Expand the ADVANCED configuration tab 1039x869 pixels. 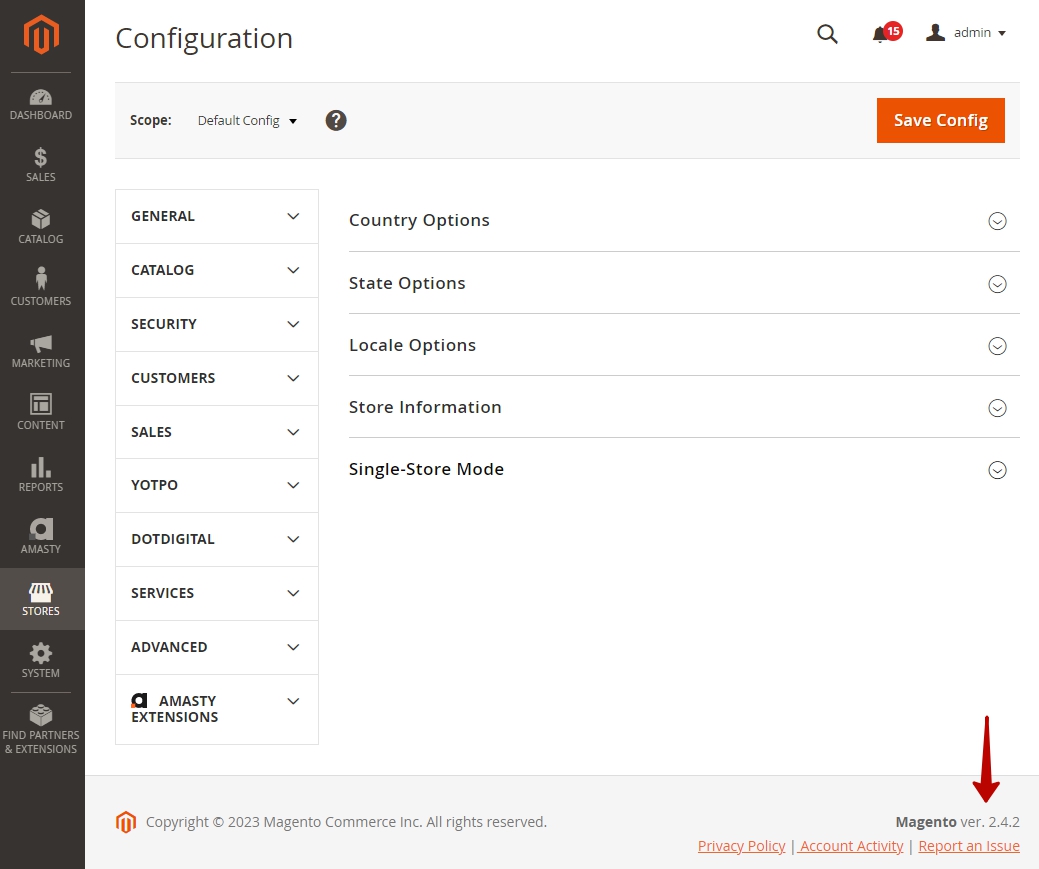pos(217,647)
